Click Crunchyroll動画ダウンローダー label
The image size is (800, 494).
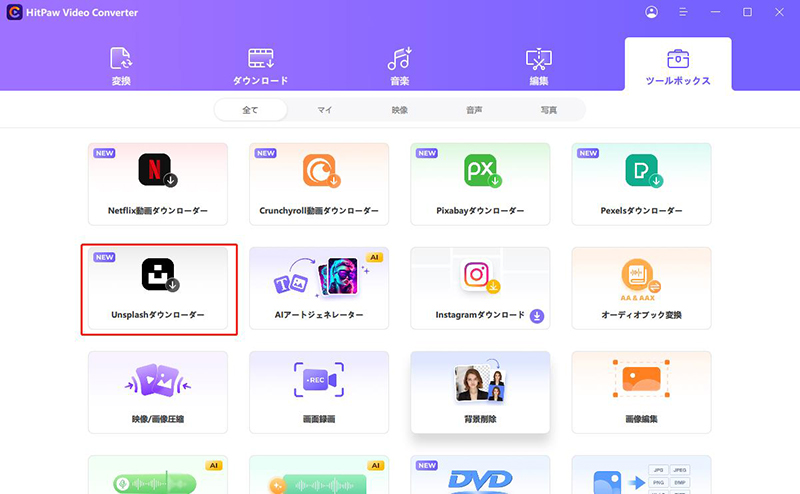click(x=319, y=211)
